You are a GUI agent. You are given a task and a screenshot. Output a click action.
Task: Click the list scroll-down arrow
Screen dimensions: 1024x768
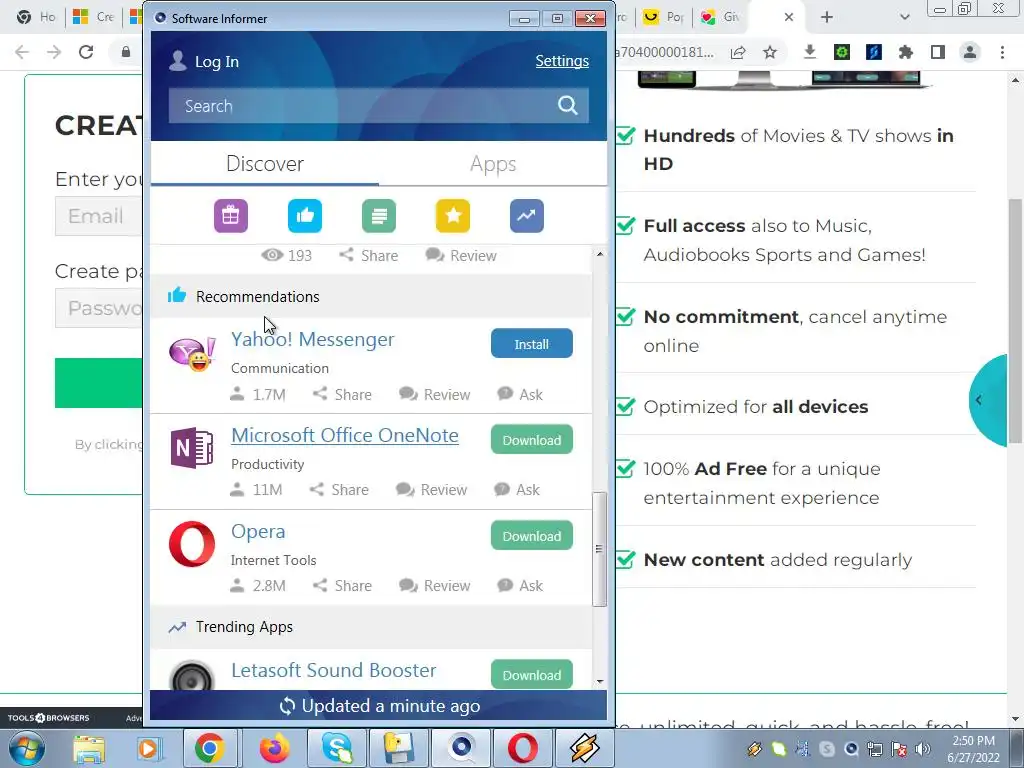coord(600,682)
